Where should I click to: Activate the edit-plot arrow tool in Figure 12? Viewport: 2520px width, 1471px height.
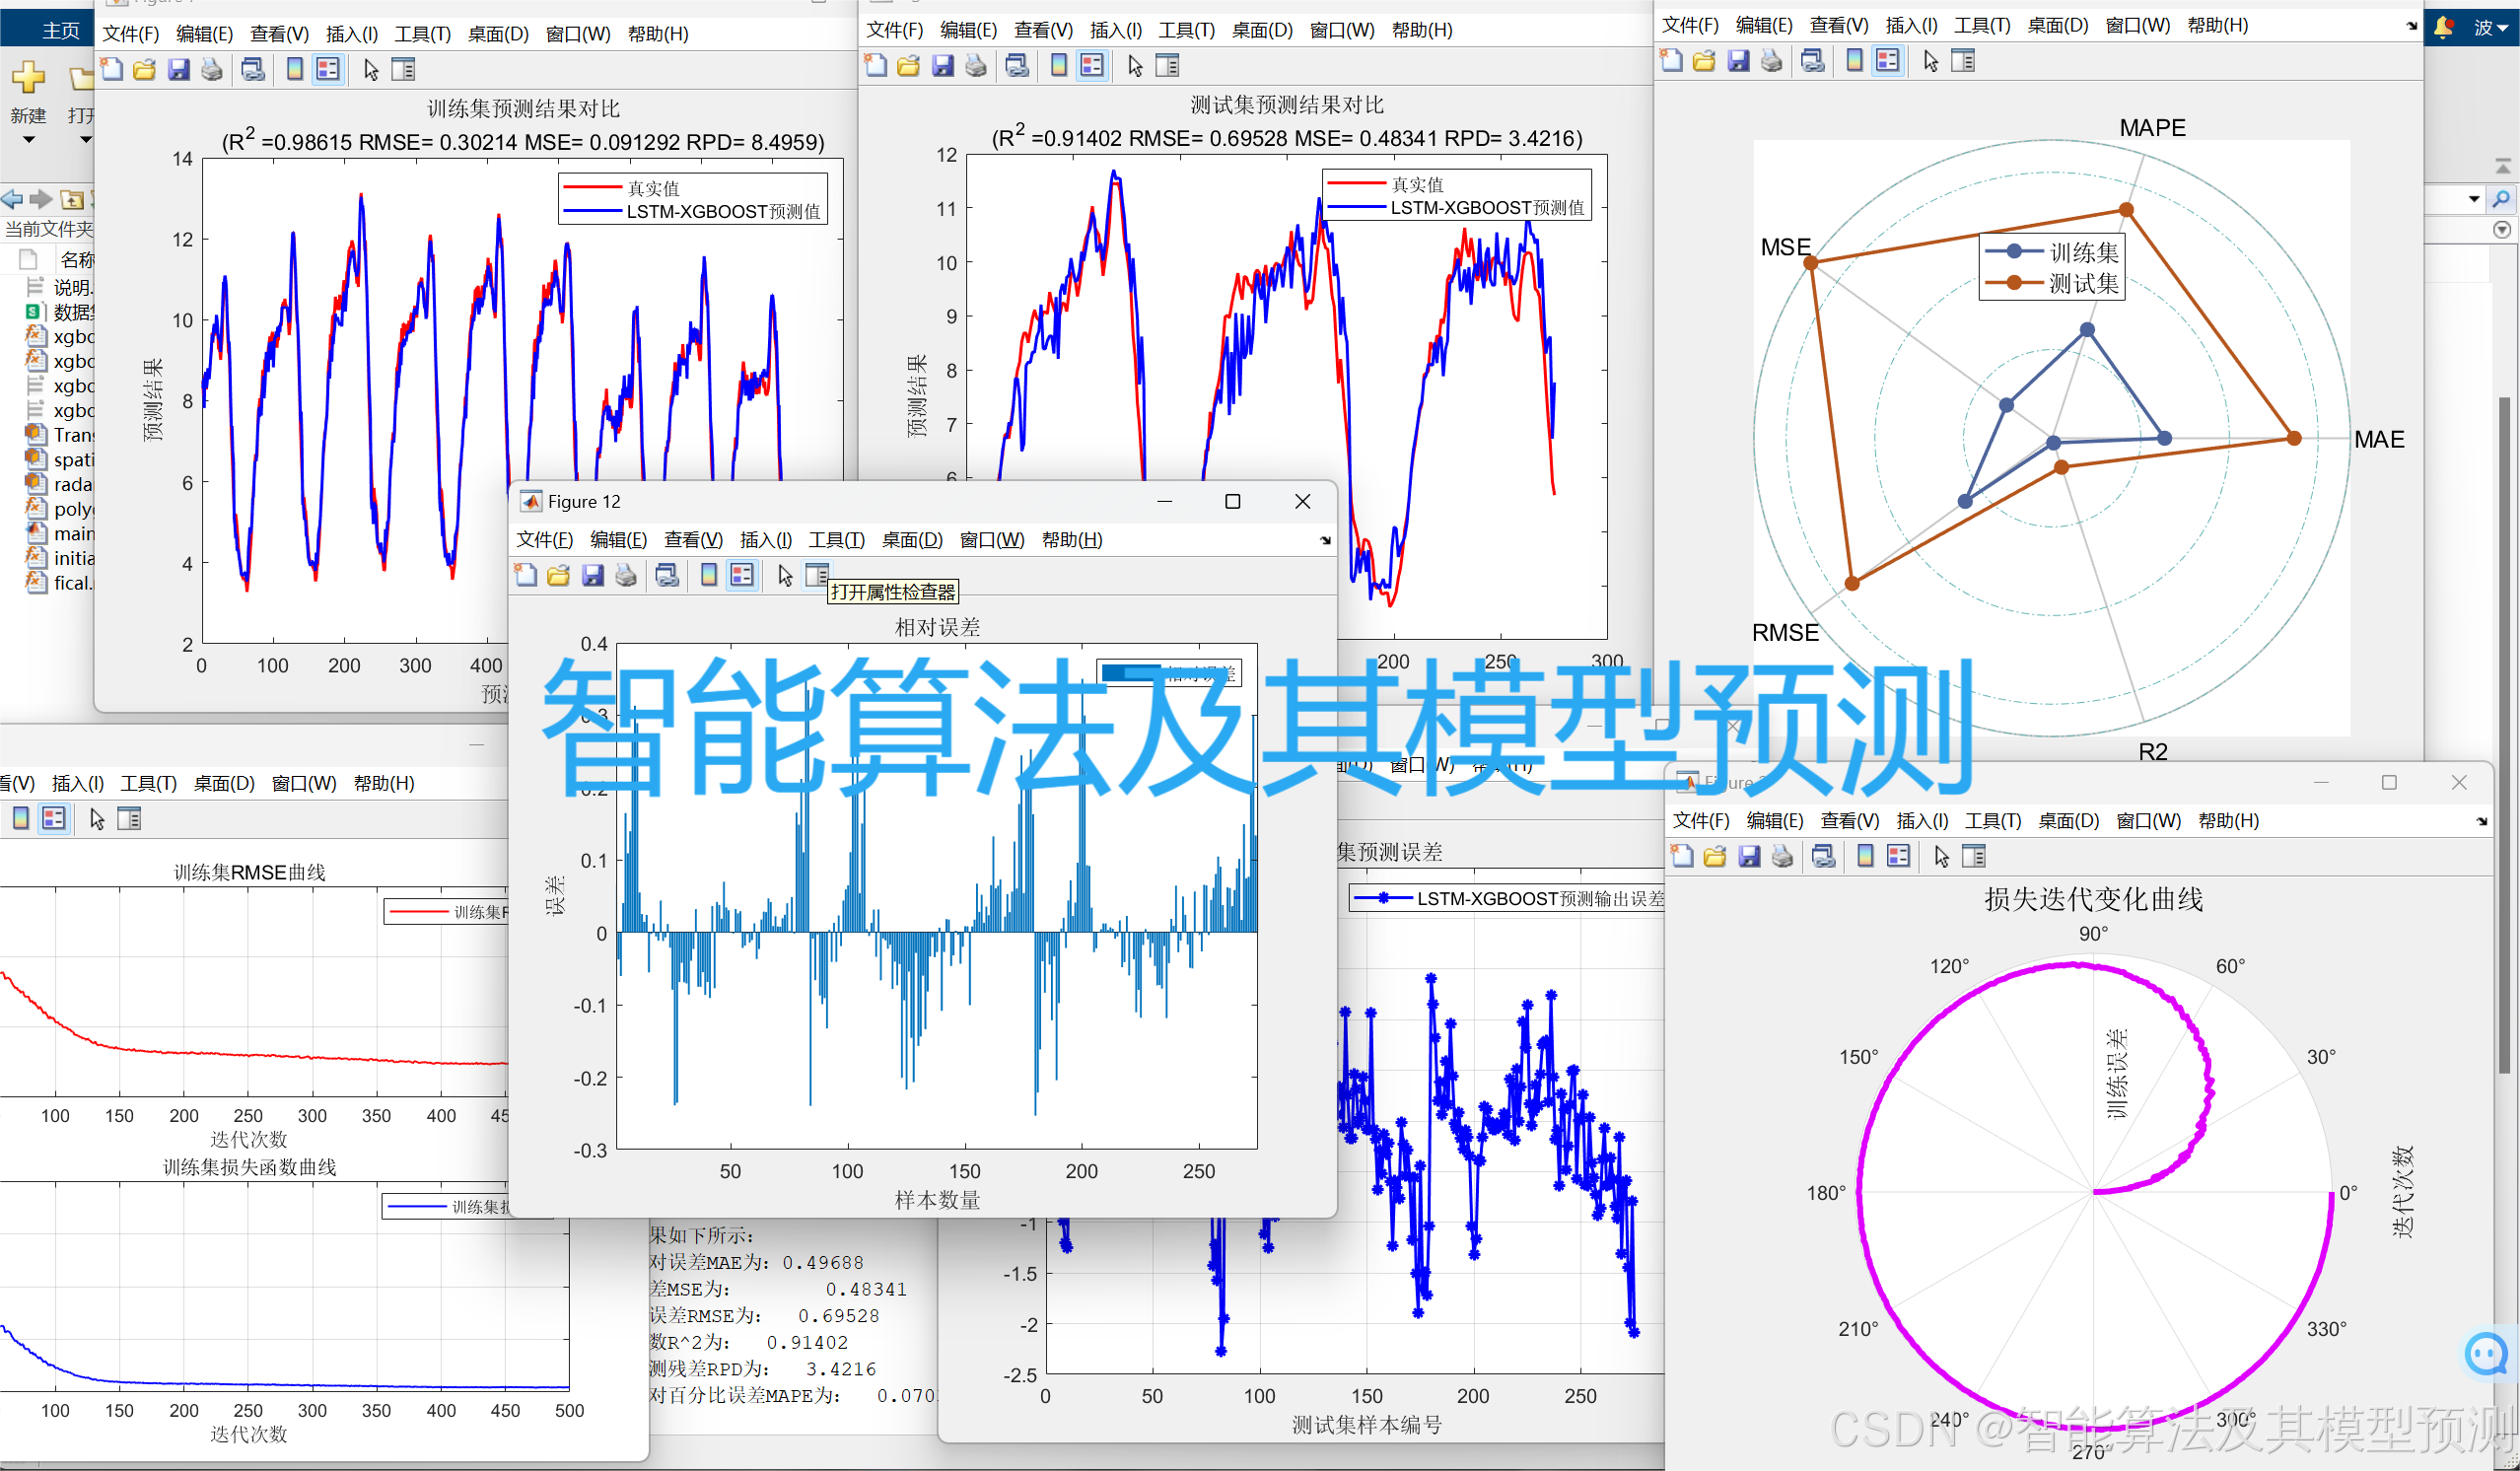click(784, 575)
